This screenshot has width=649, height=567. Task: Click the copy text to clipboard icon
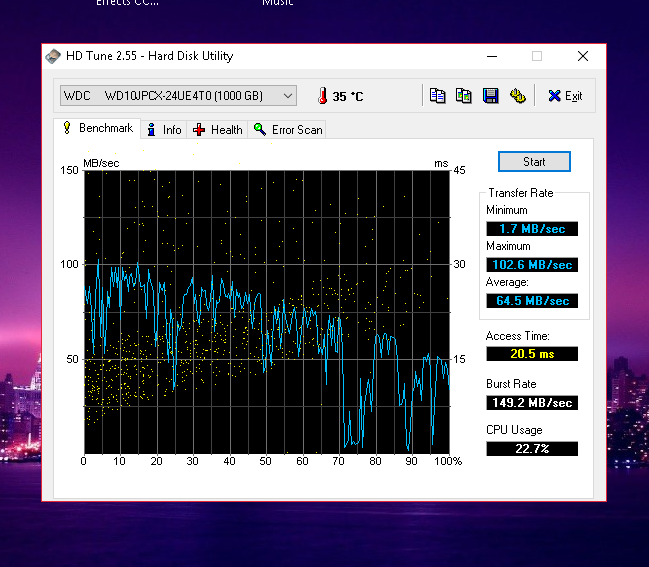point(437,96)
